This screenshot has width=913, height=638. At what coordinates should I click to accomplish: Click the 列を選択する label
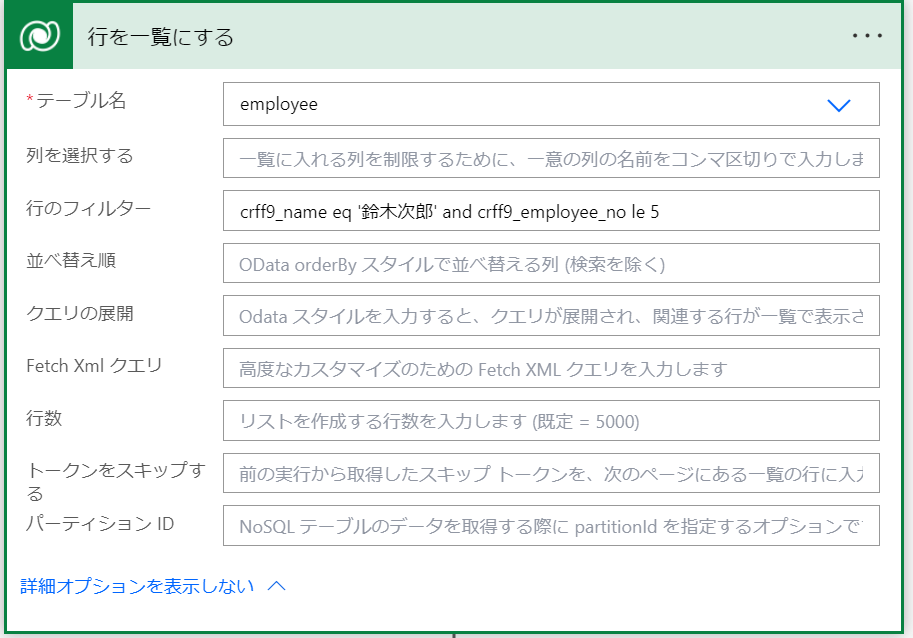pyautogui.click(x=80, y=155)
